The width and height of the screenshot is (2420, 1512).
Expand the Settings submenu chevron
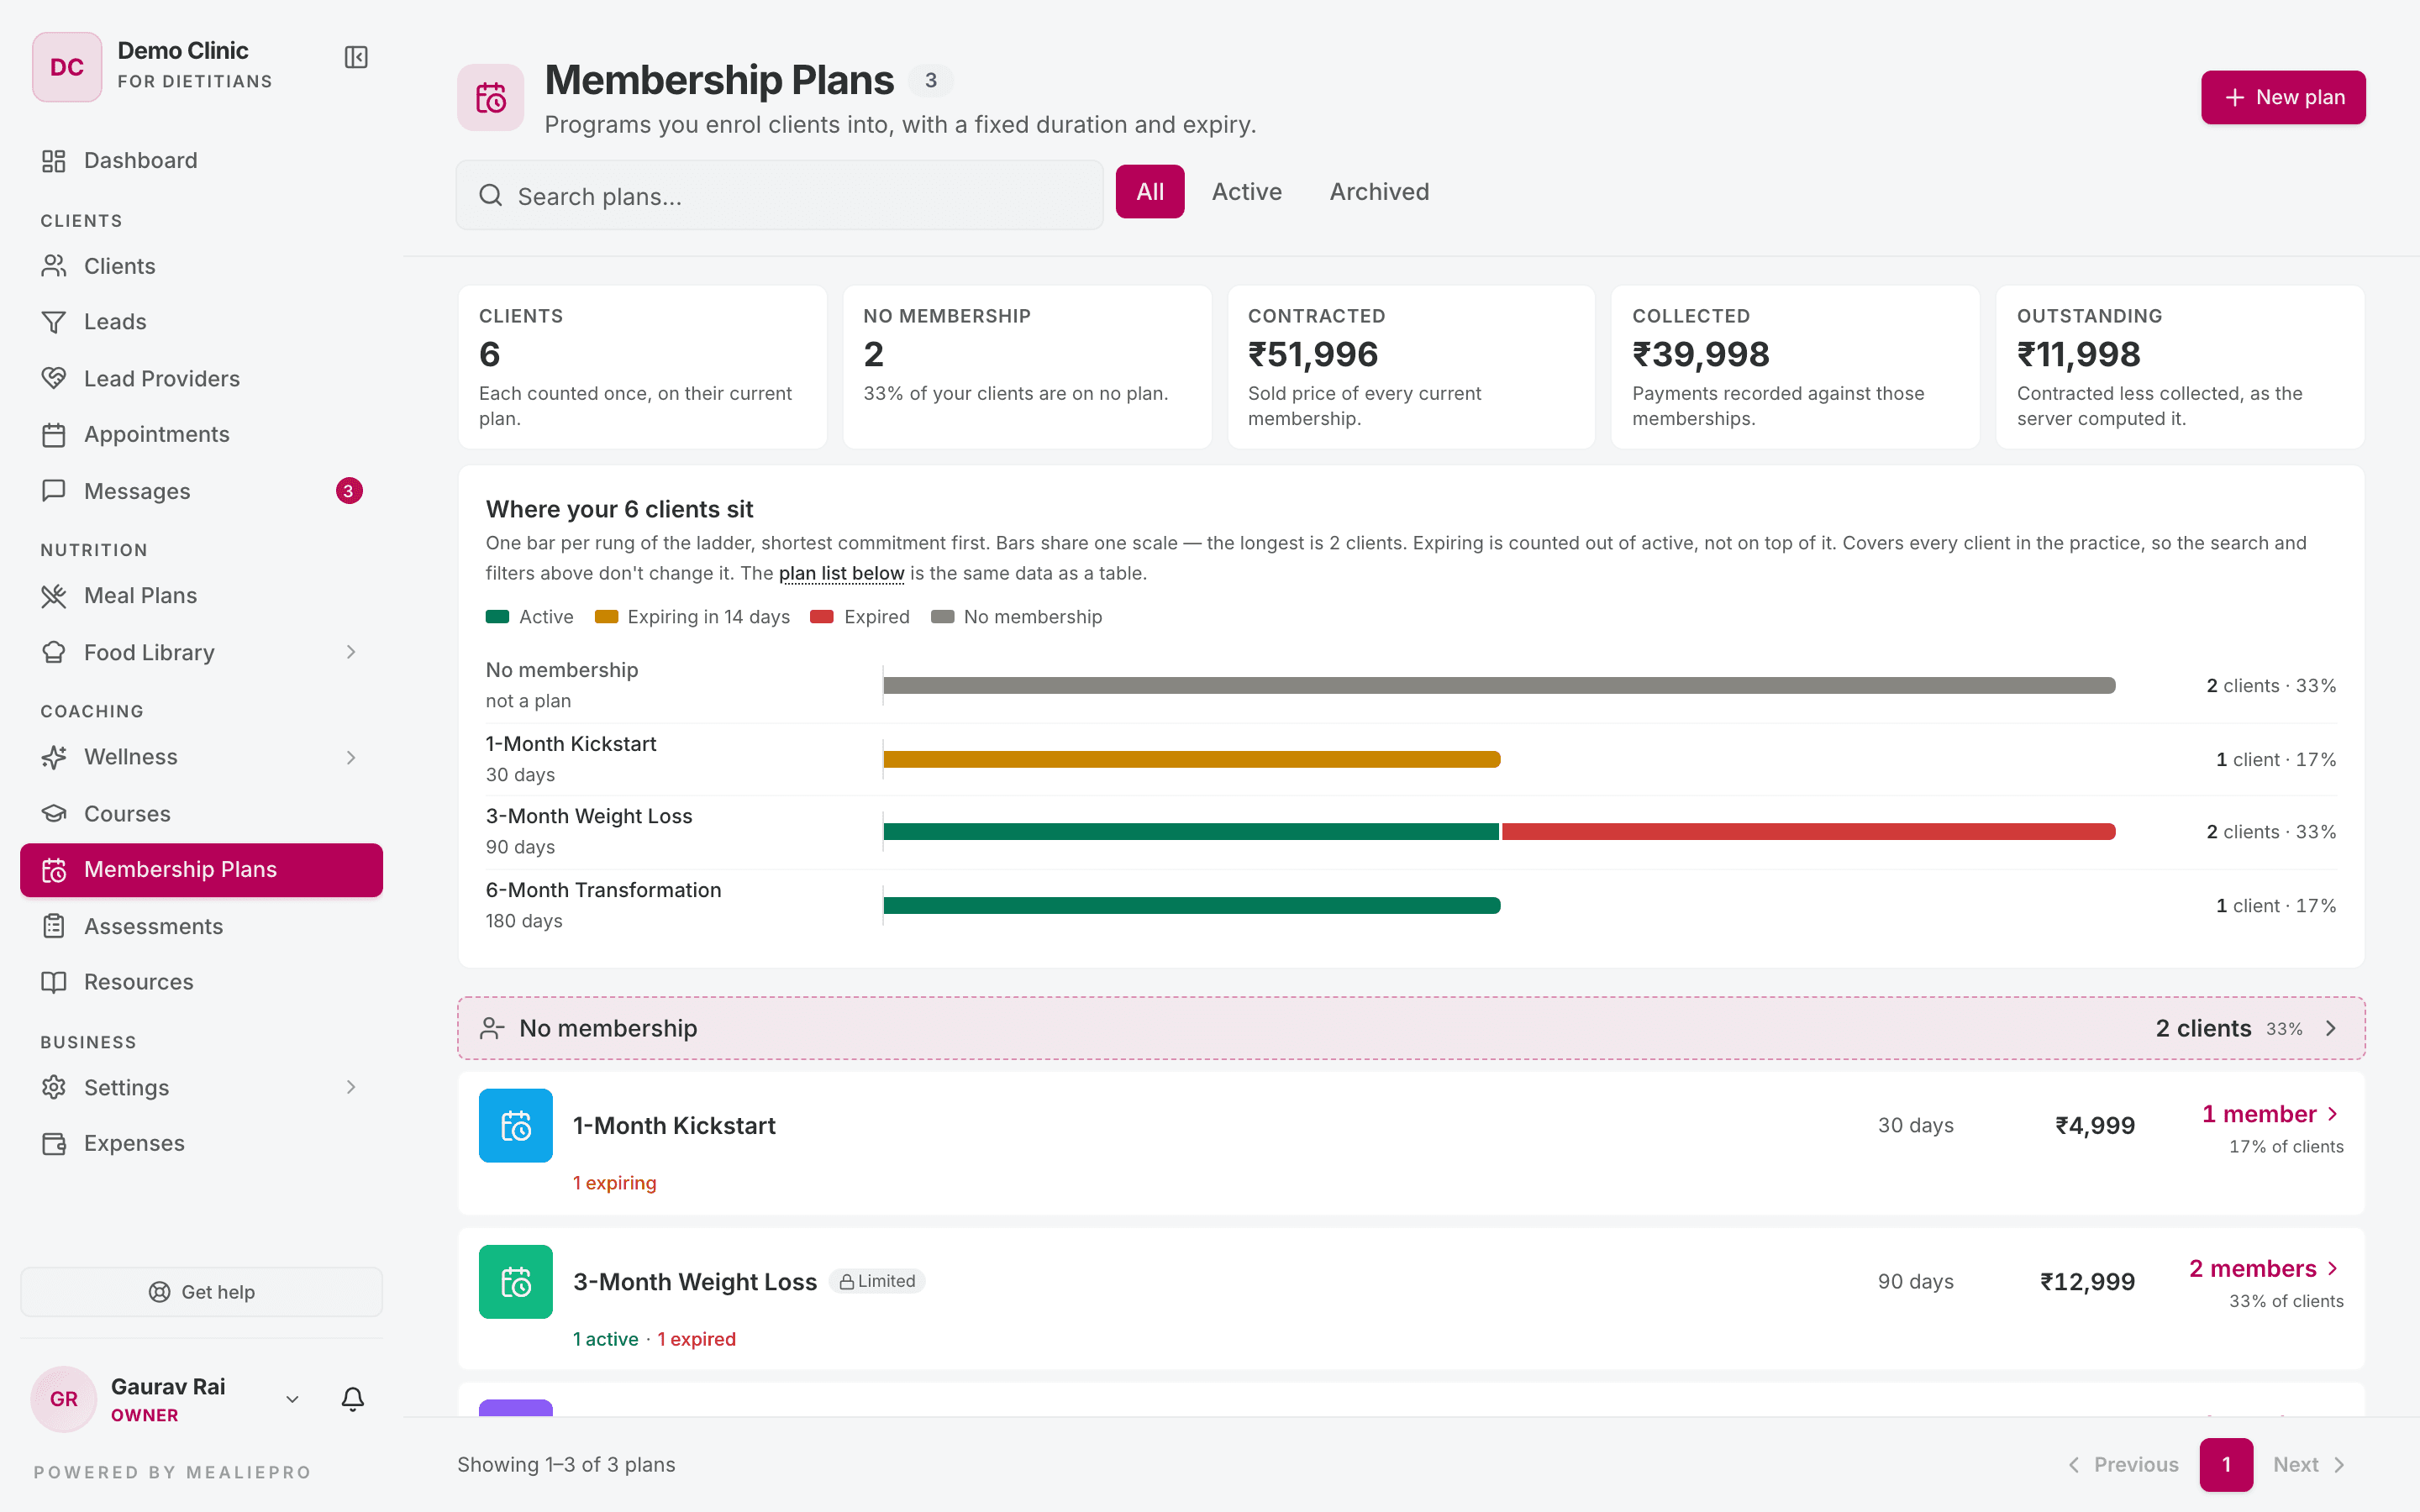[x=351, y=1087]
